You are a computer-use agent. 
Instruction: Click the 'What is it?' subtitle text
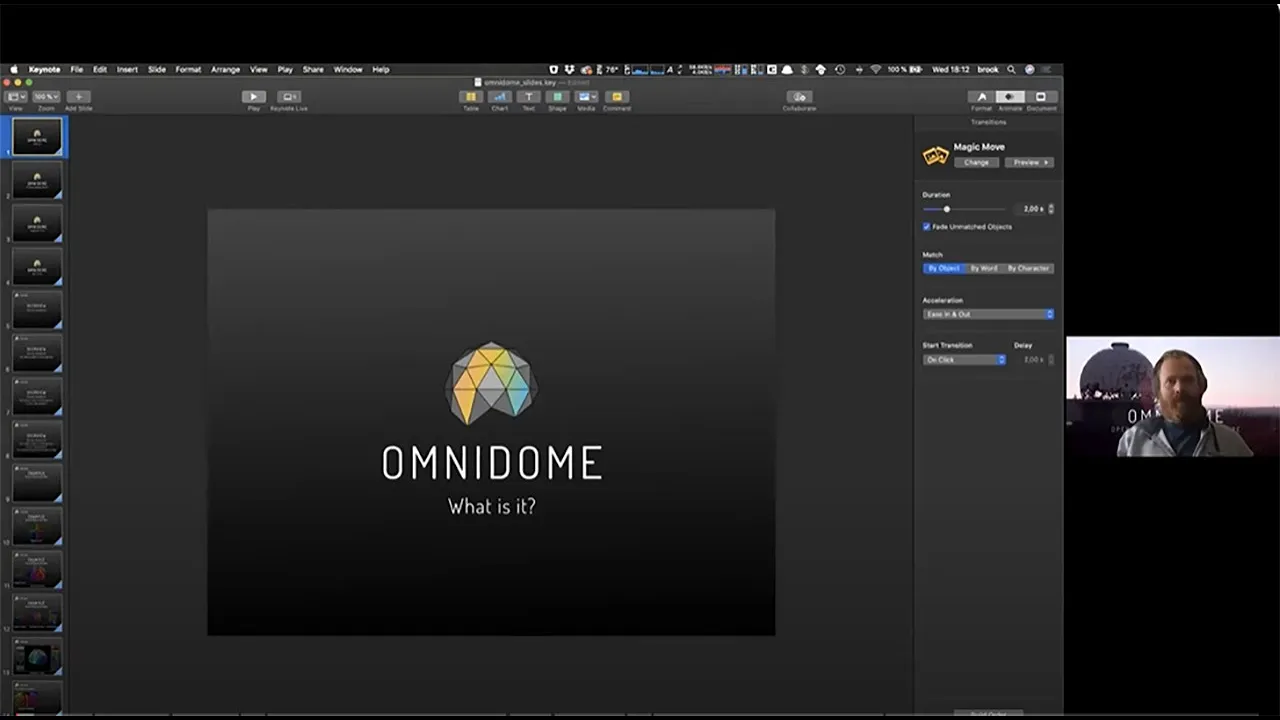491,506
